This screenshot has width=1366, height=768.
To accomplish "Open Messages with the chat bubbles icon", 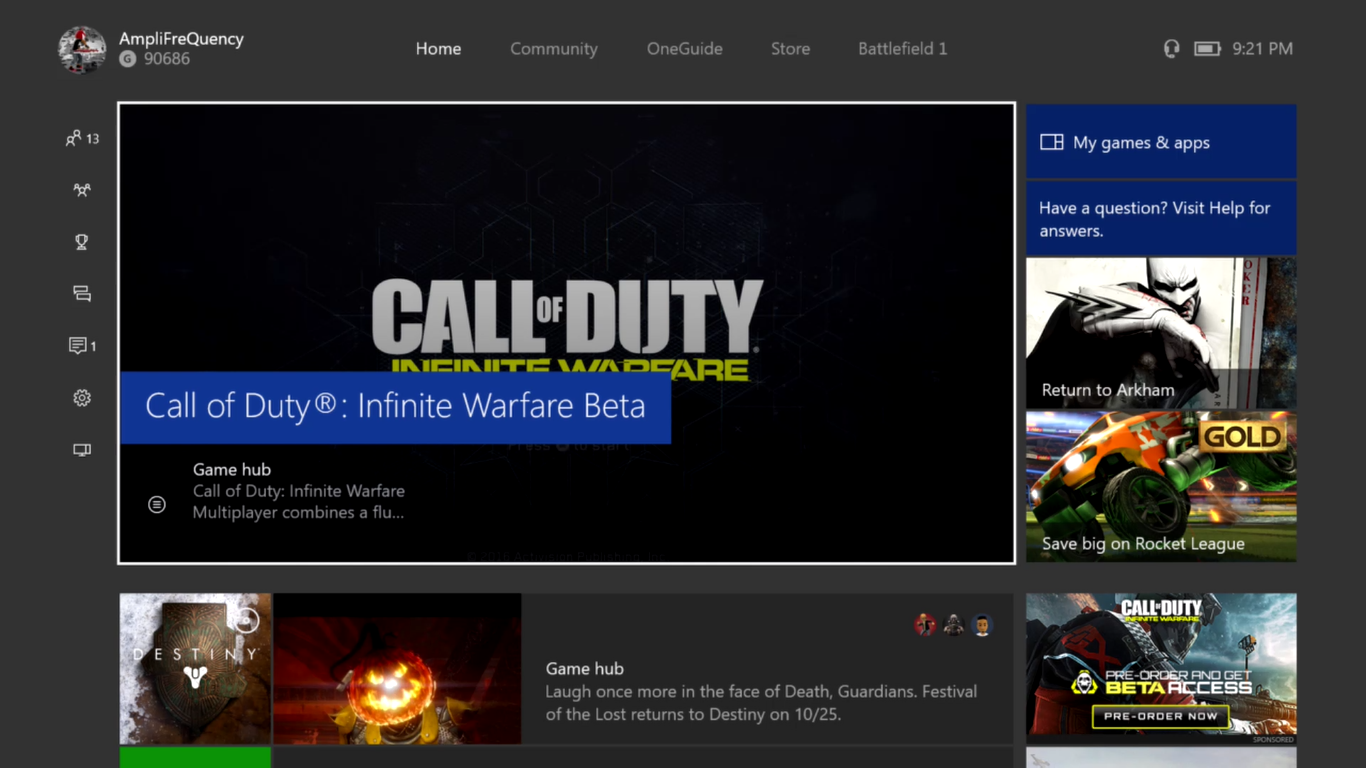I will tap(82, 294).
